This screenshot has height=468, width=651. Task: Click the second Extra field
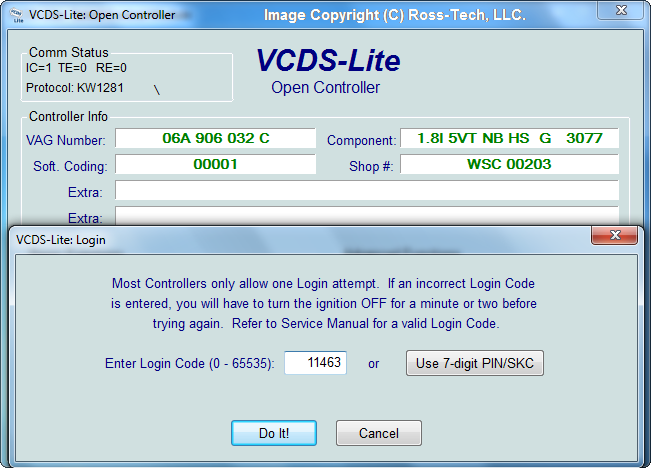point(367,216)
